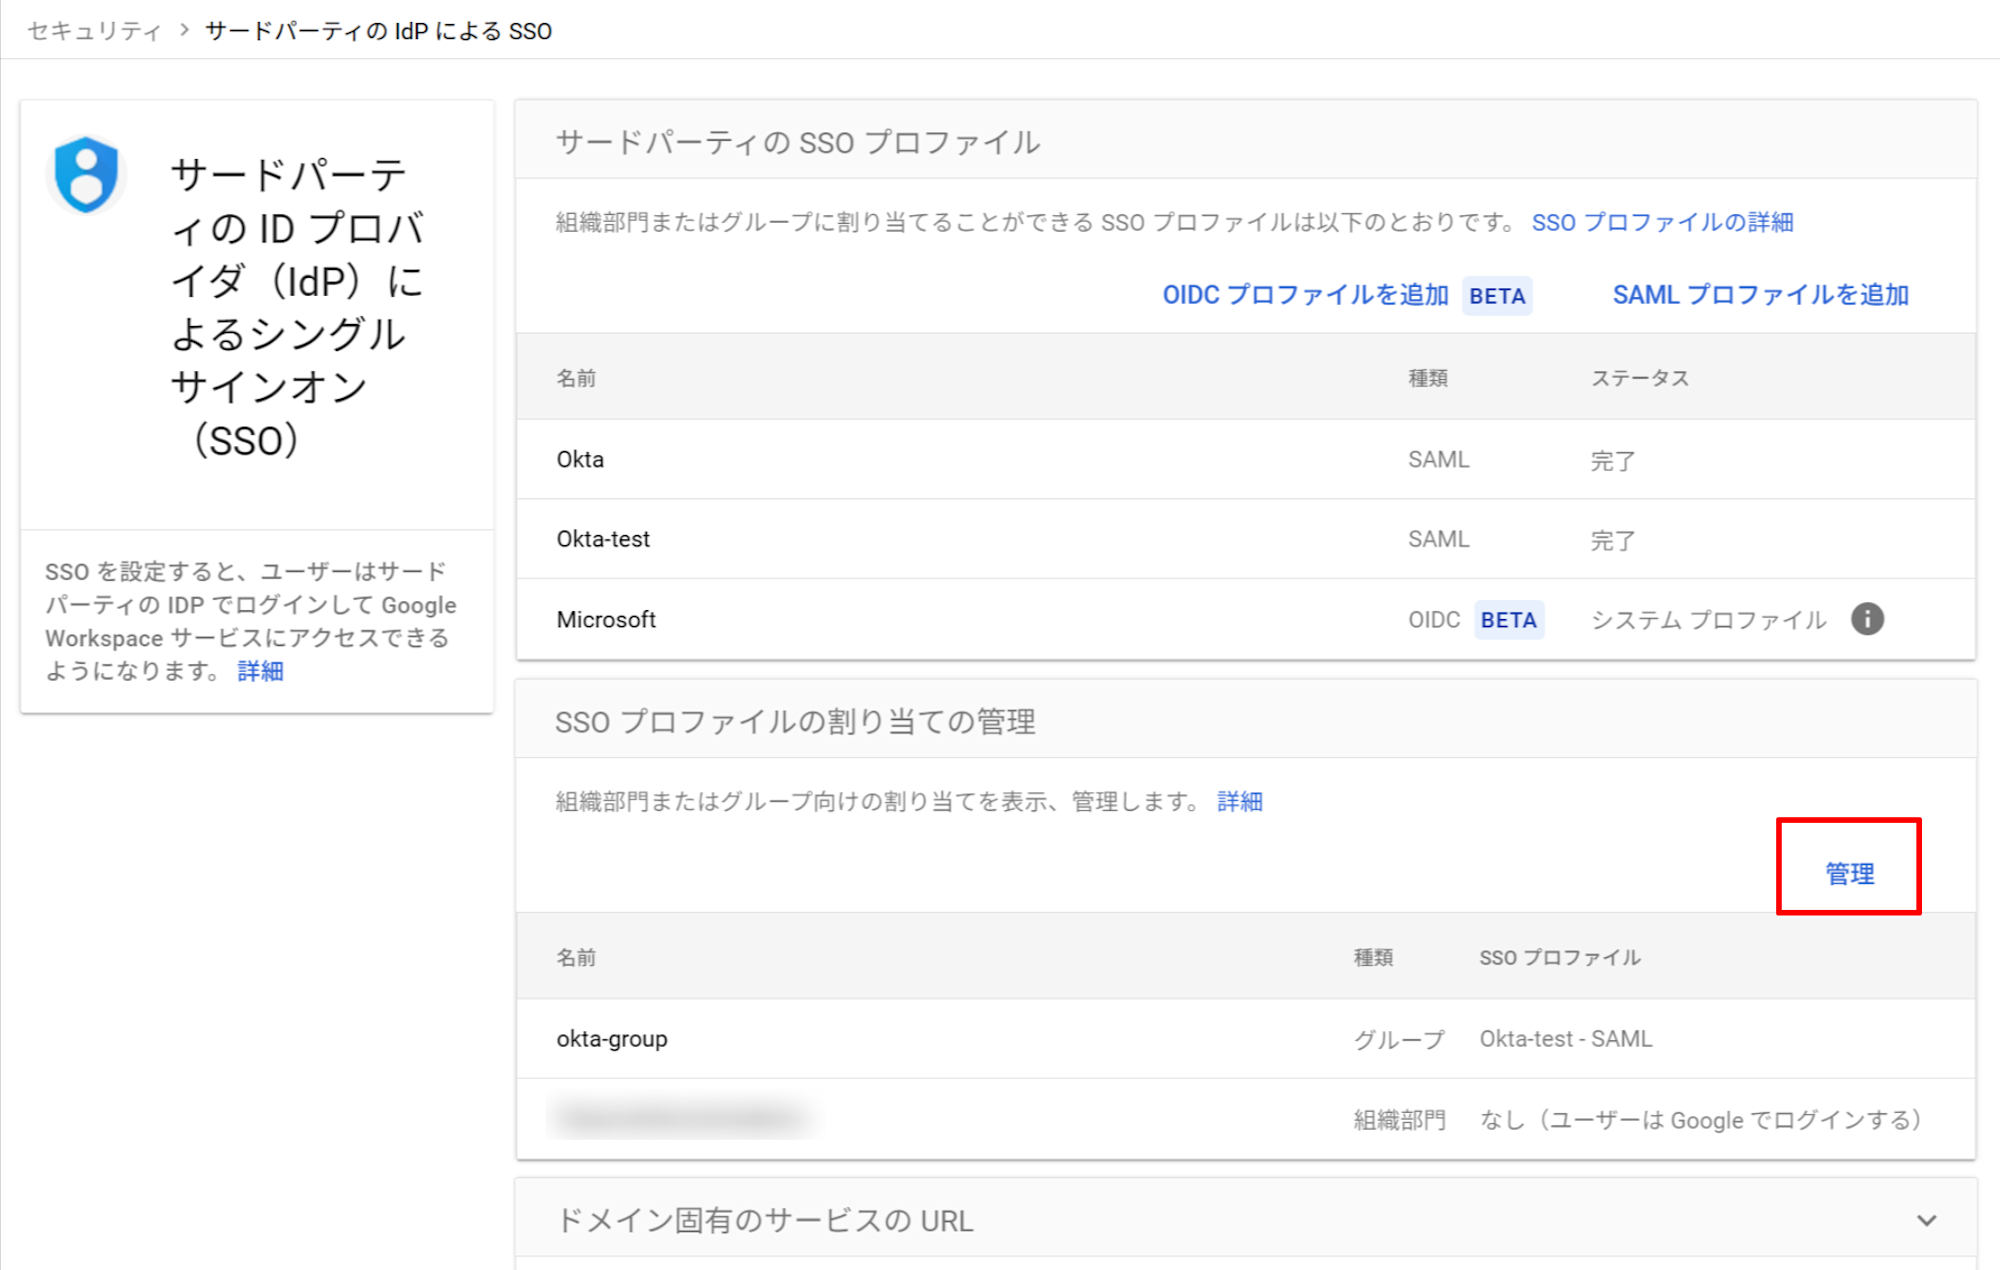
Task: Select the サードパーティの IdP による SSO breadcrumb
Action: 377,31
